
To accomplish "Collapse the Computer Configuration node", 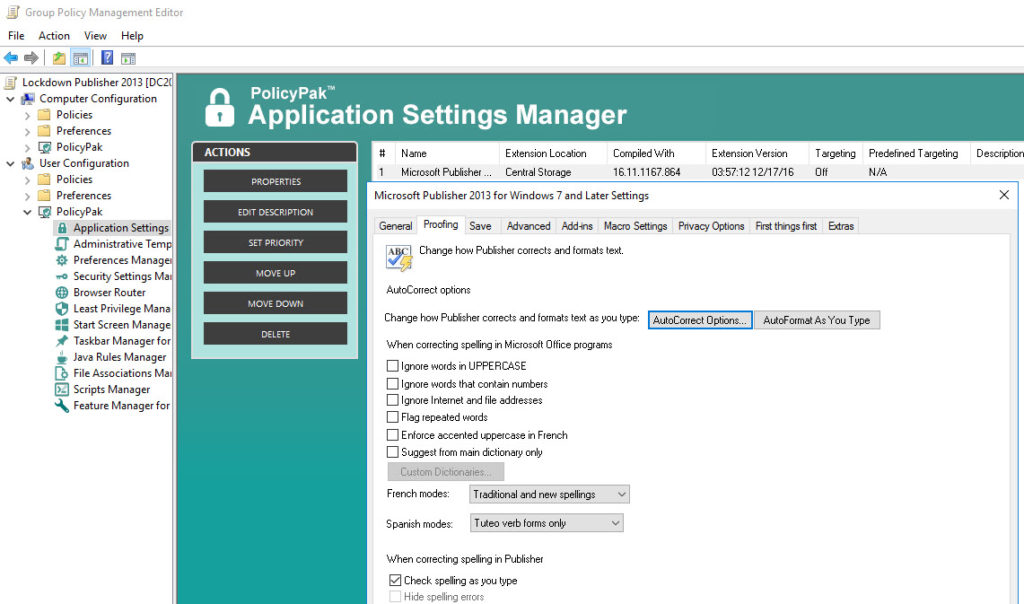I will (x=10, y=99).
